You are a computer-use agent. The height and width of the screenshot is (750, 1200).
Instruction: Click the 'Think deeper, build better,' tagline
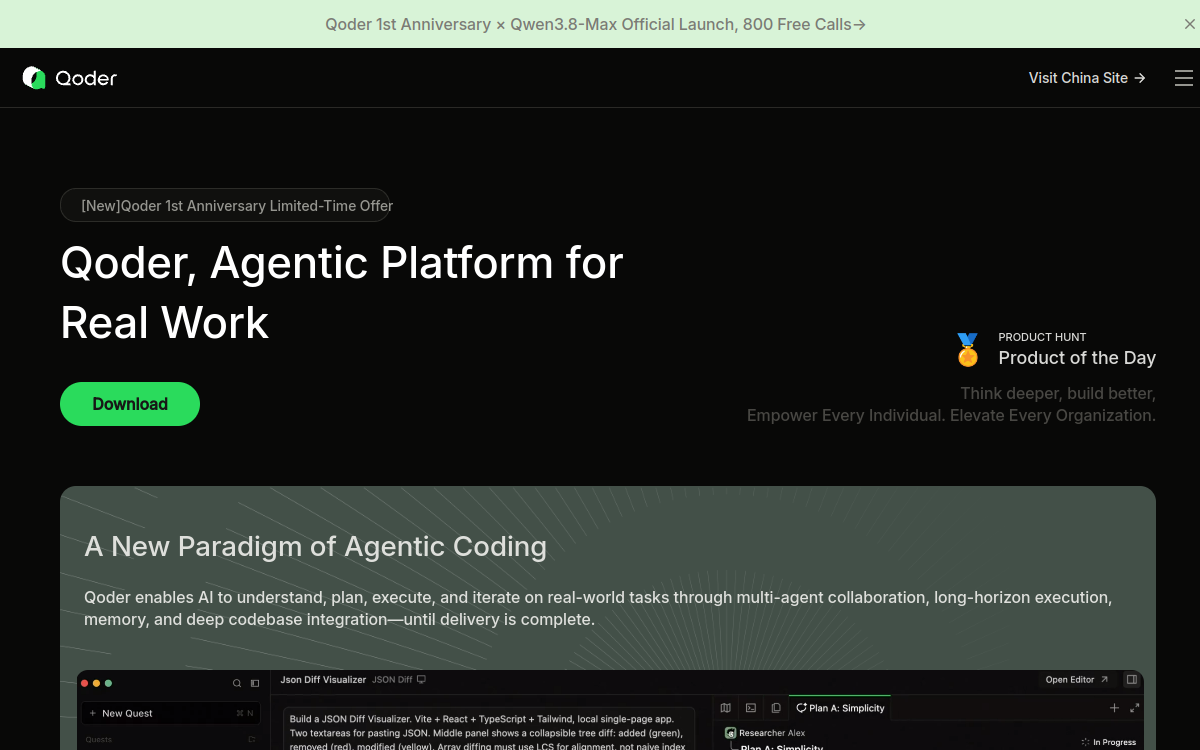click(1058, 393)
